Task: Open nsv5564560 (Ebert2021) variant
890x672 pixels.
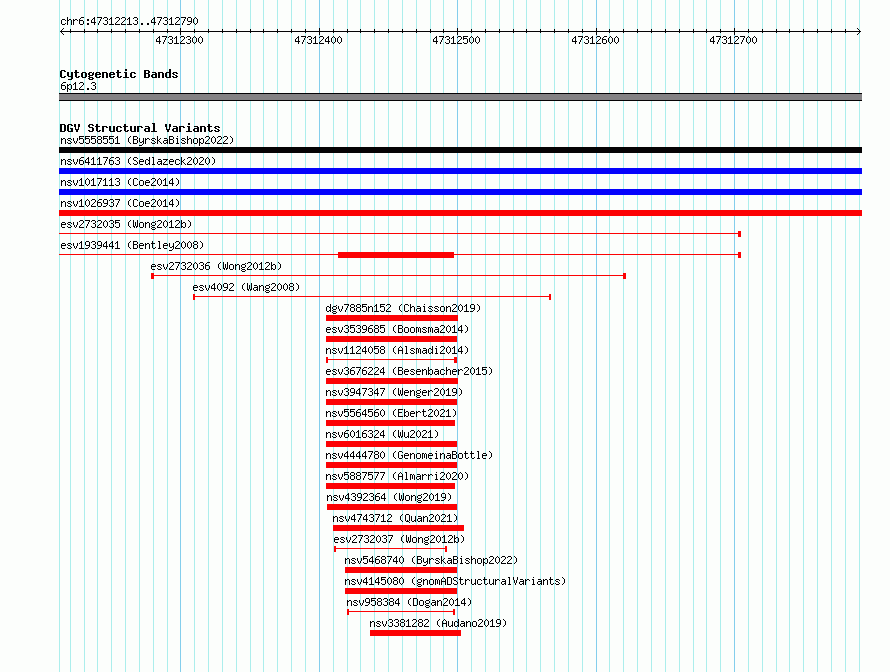Action: (391, 413)
